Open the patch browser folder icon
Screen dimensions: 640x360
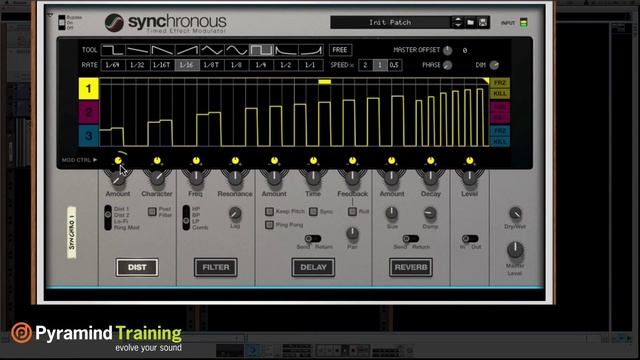[471, 22]
